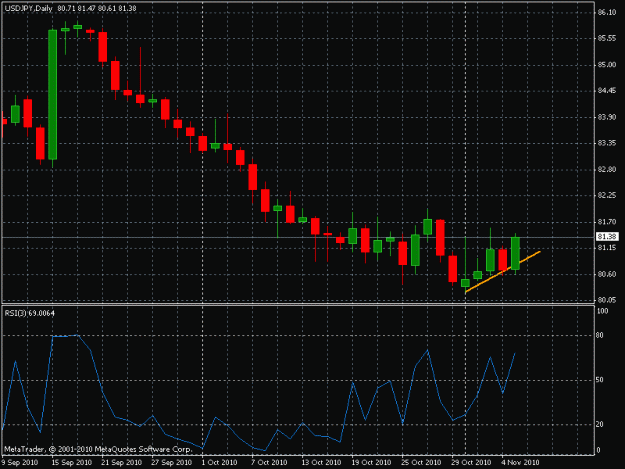Click the 29 Oct 2010 date label
This screenshot has width=625, height=469.
click(x=471, y=462)
